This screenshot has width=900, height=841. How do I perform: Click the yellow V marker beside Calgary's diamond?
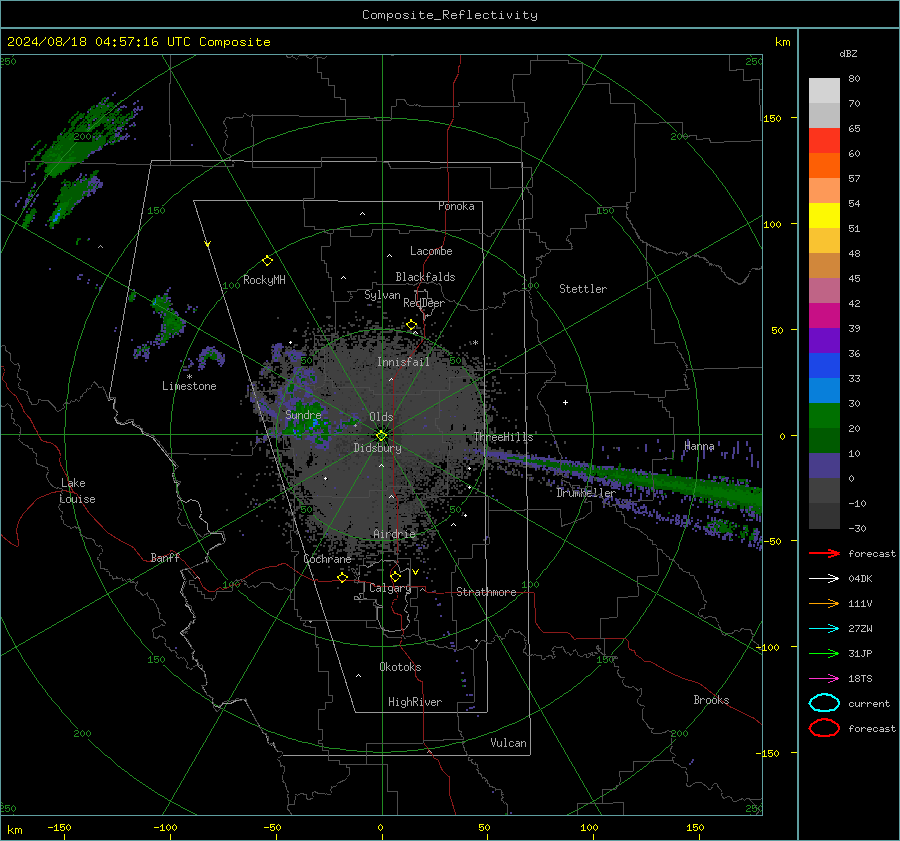point(415,572)
